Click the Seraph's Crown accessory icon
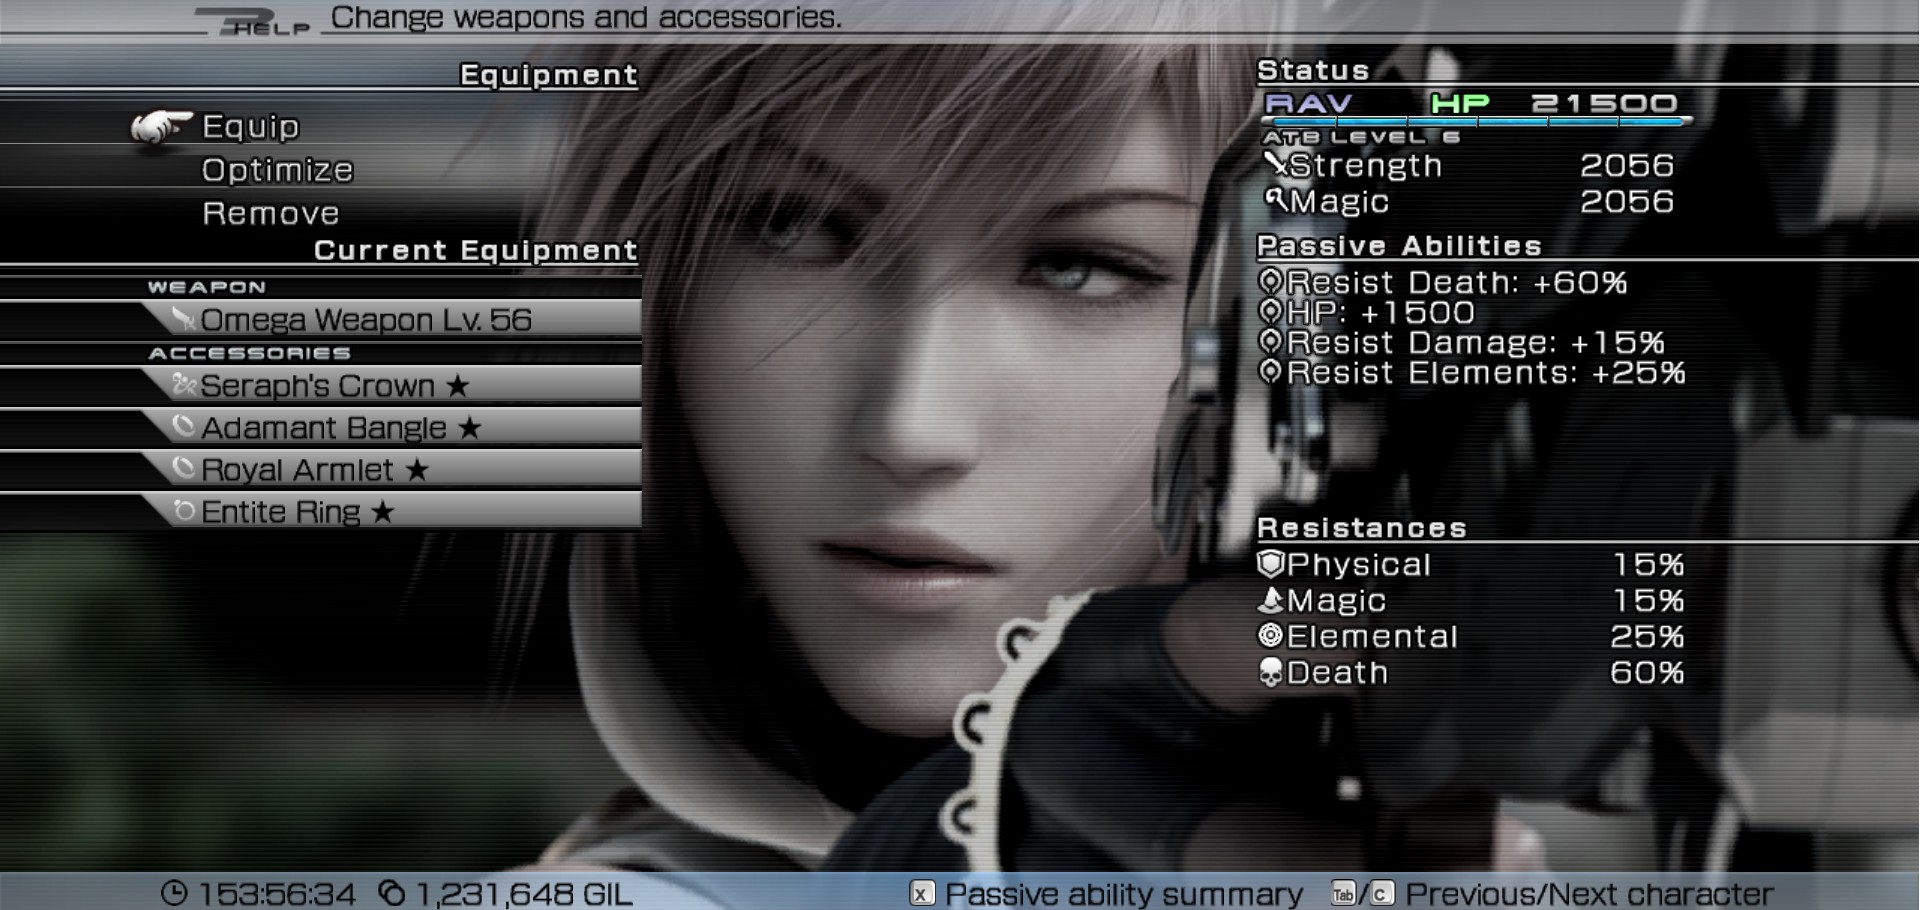1920x910 pixels. coord(183,384)
